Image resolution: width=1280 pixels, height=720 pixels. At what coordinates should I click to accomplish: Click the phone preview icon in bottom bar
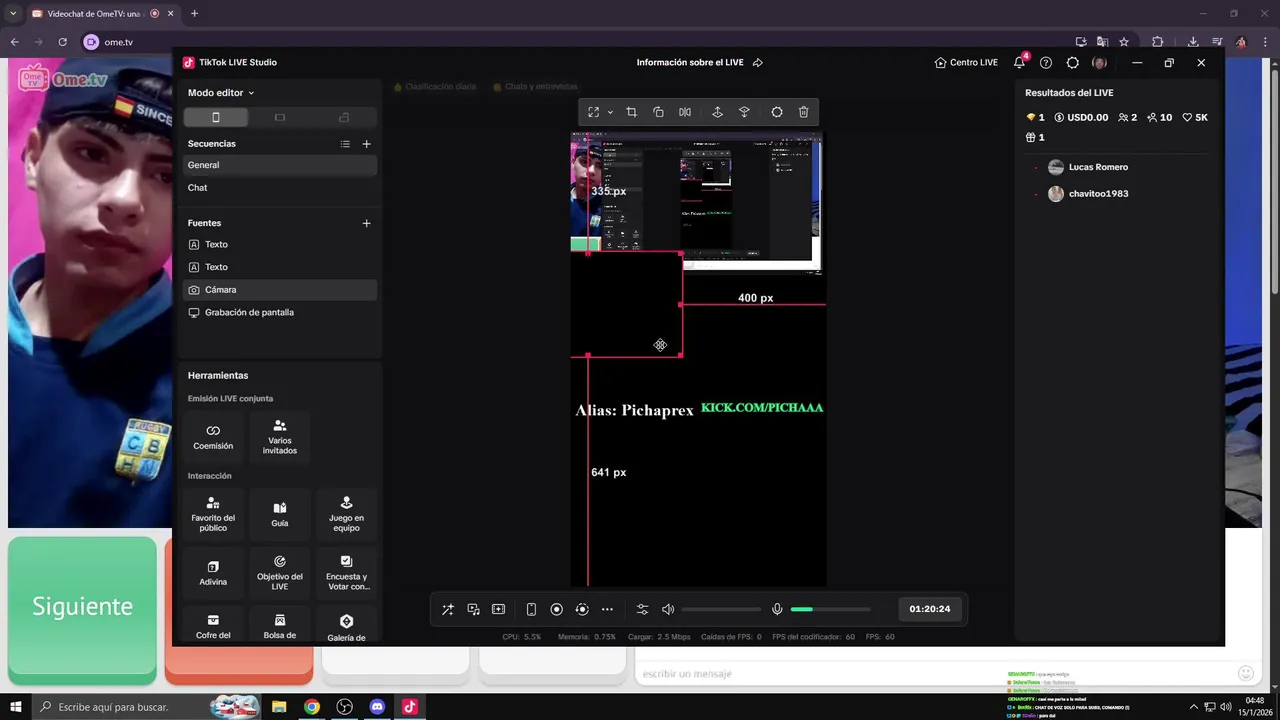click(531, 609)
